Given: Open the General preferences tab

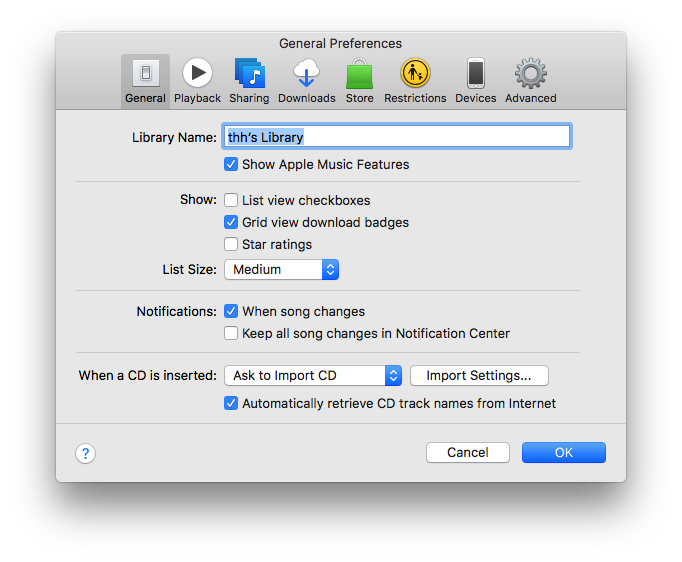Looking at the screenshot, I should pyautogui.click(x=145, y=81).
